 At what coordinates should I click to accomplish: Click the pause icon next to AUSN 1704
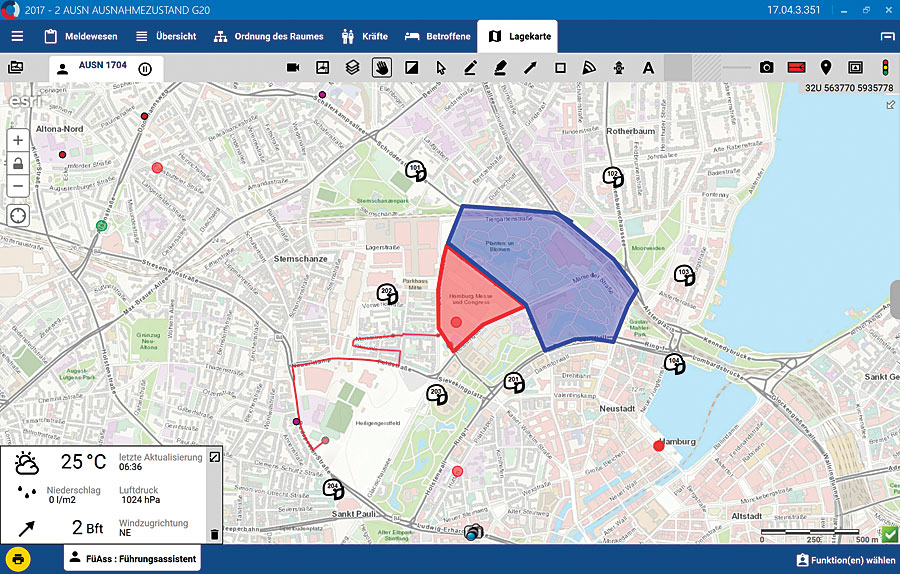145,69
